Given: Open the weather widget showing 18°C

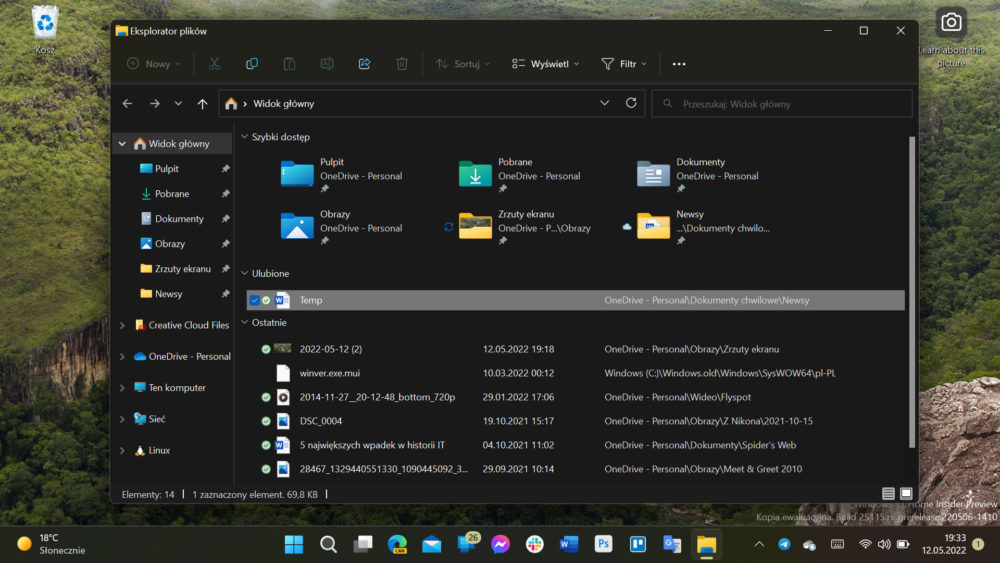Looking at the screenshot, I should tap(51, 544).
